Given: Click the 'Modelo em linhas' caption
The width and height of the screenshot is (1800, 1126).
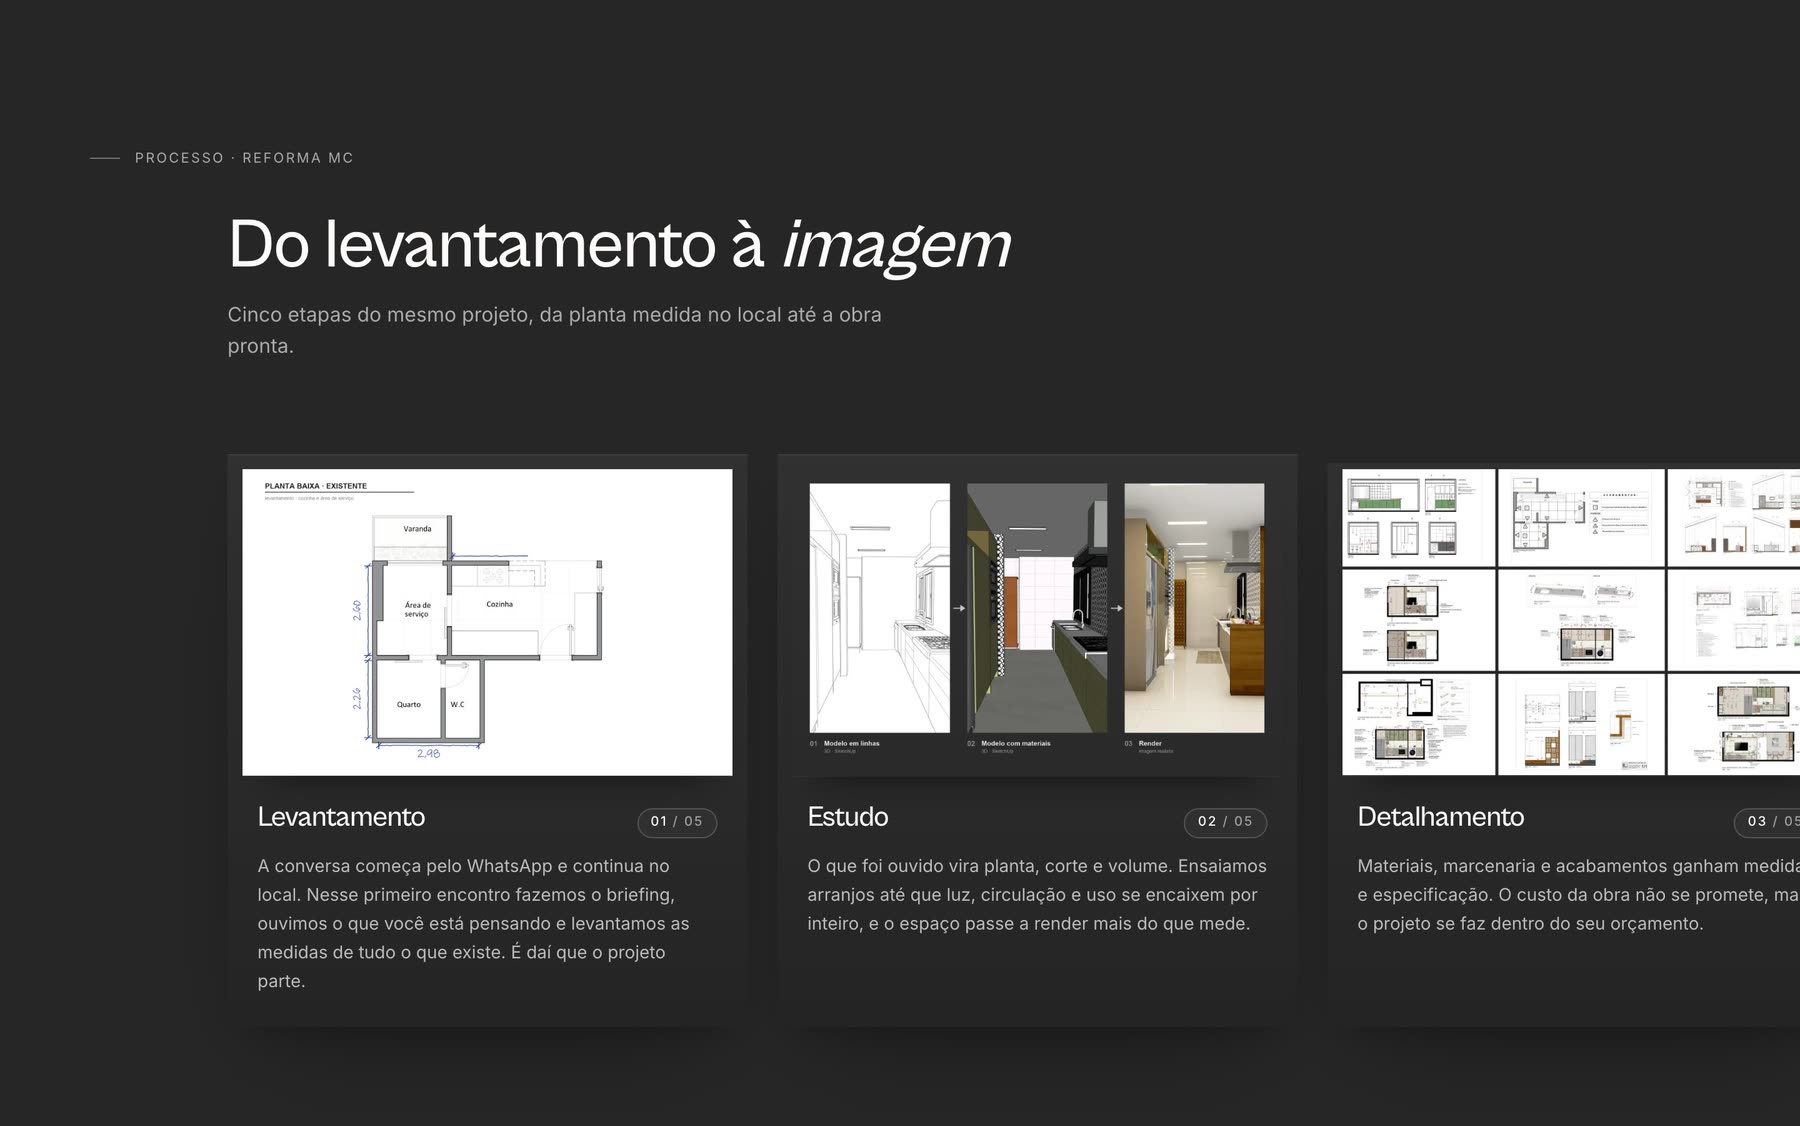Looking at the screenshot, I should (x=851, y=743).
